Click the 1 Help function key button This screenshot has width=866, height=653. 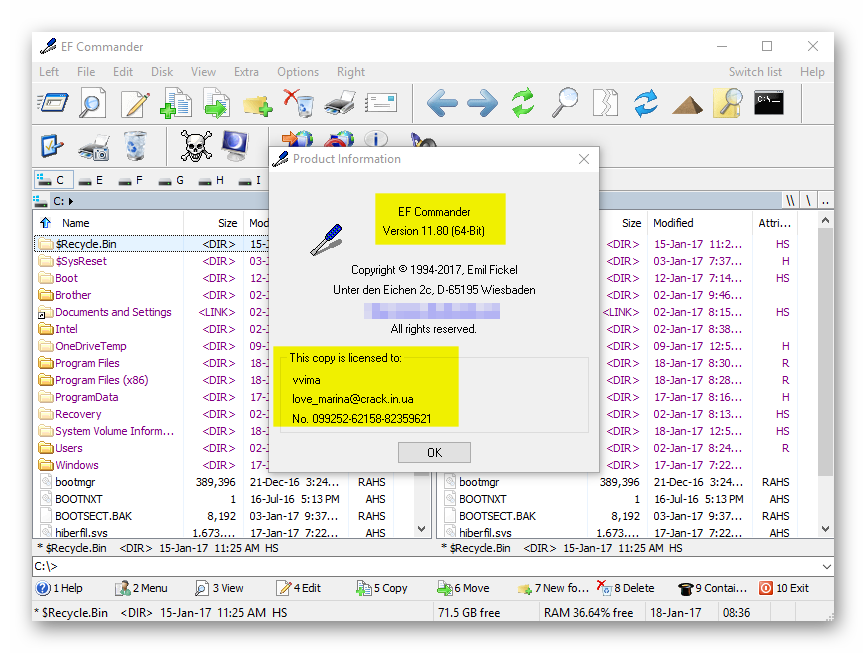[x=59, y=588]
